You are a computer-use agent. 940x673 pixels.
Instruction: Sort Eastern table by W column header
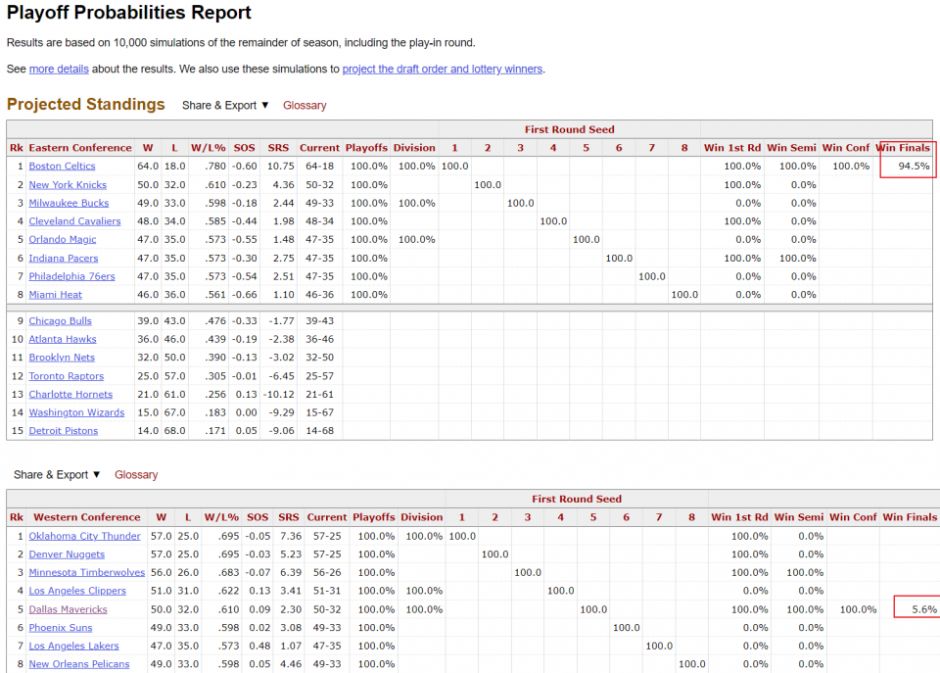tap(147, 148)
